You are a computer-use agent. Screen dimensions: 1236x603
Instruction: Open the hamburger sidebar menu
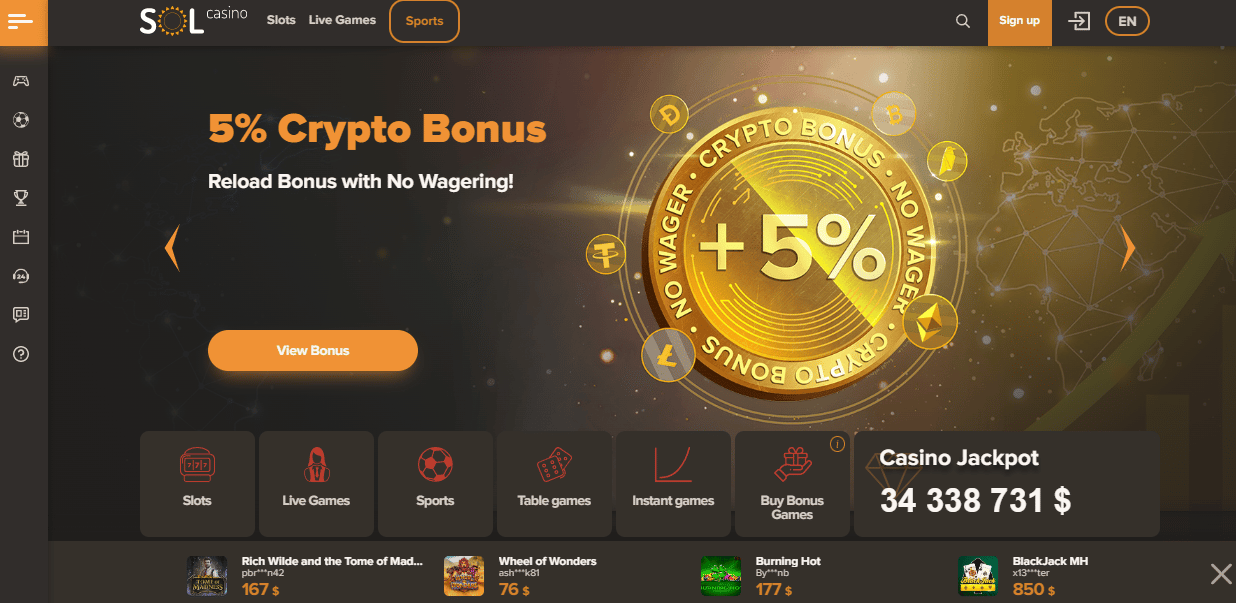pos(21,22)
